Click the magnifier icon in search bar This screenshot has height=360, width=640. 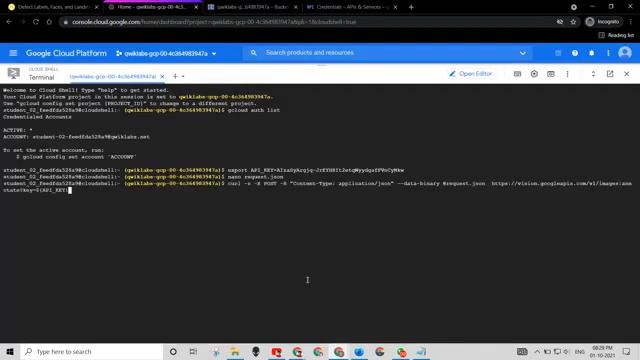(x=253, y=53)
